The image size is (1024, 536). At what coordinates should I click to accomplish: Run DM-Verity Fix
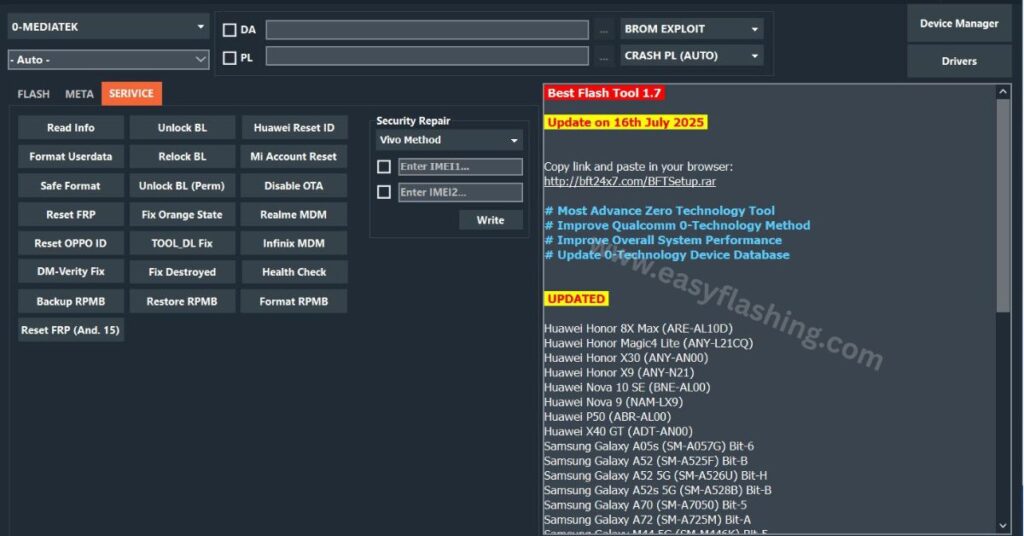point(71,272)
